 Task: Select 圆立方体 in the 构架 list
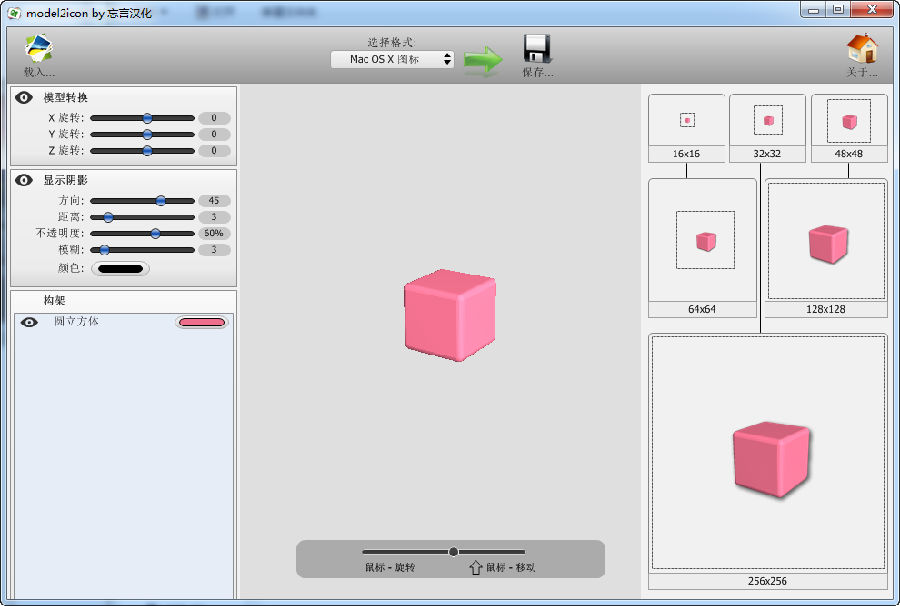click(80, 322)
